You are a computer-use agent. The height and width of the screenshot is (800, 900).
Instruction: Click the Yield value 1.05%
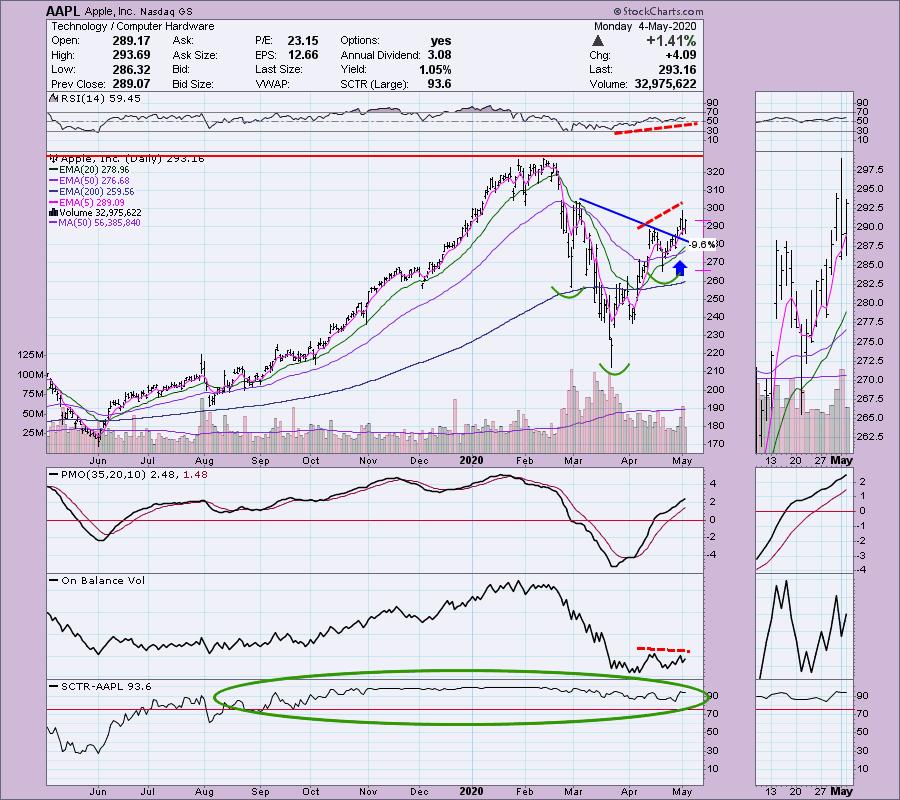pyautogui.click(x=435, y=69)
